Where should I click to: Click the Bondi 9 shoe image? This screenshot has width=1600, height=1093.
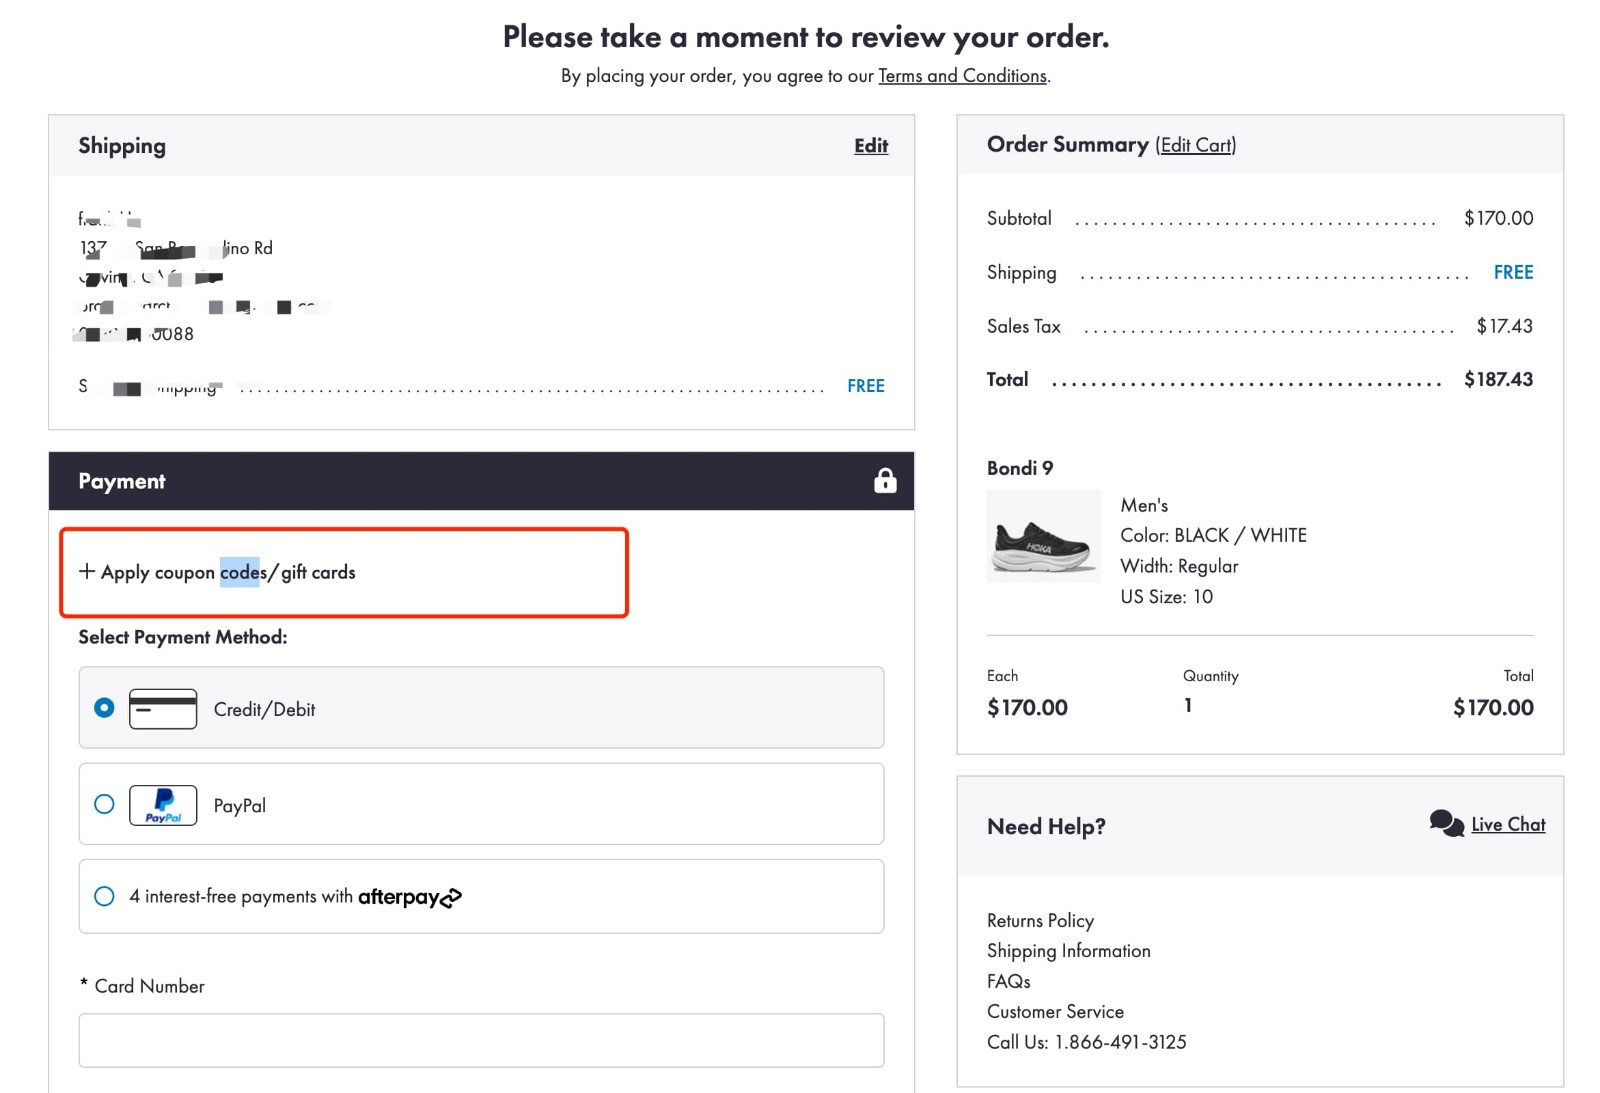(x=1043, y=537)
